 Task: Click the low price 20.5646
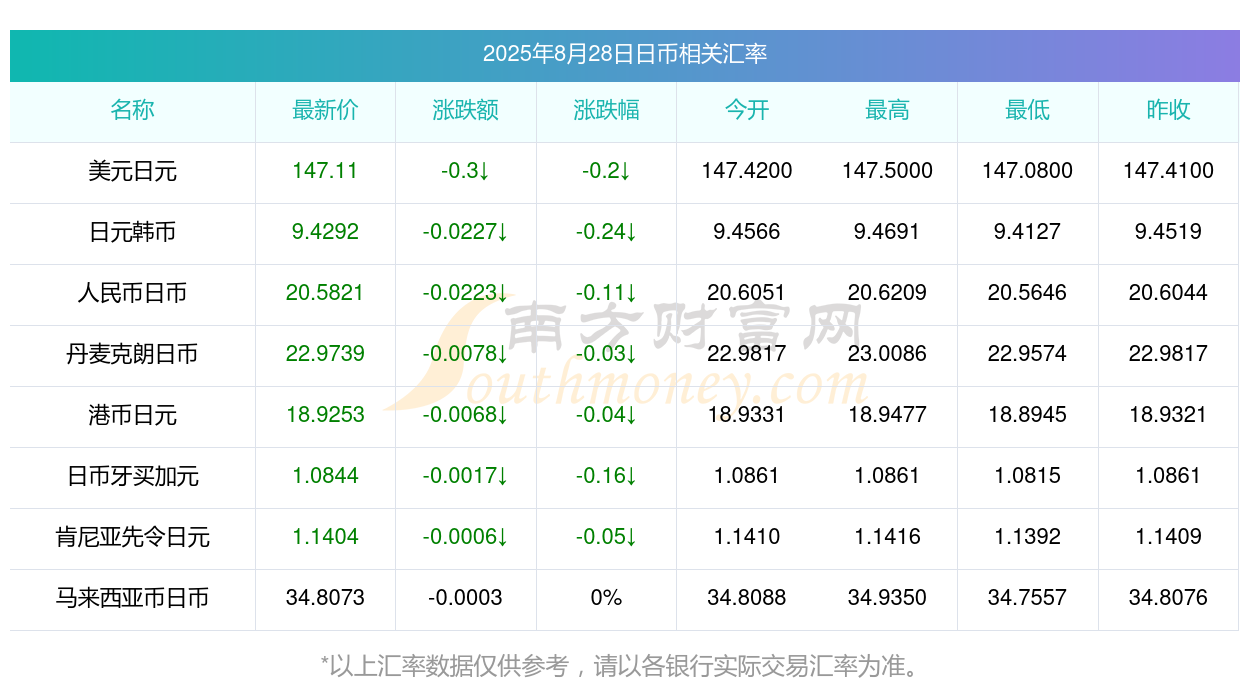pos(1028,293)
